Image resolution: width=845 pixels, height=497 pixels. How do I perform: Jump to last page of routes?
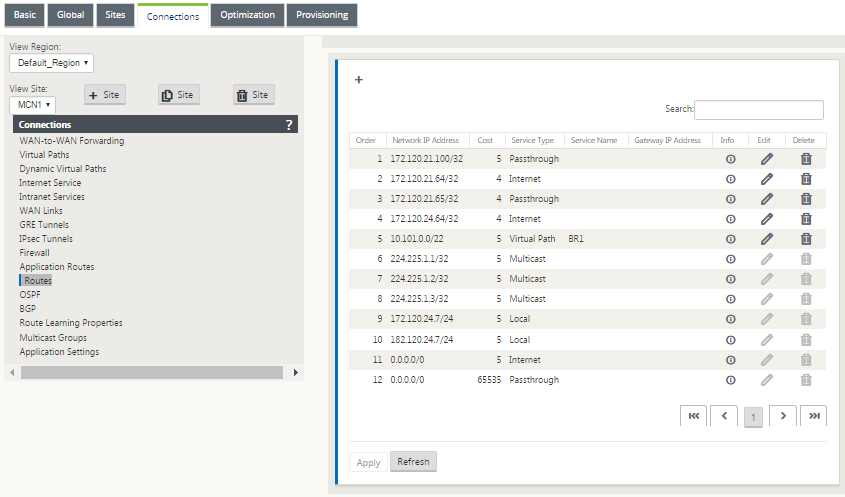(x=814, y=416)
